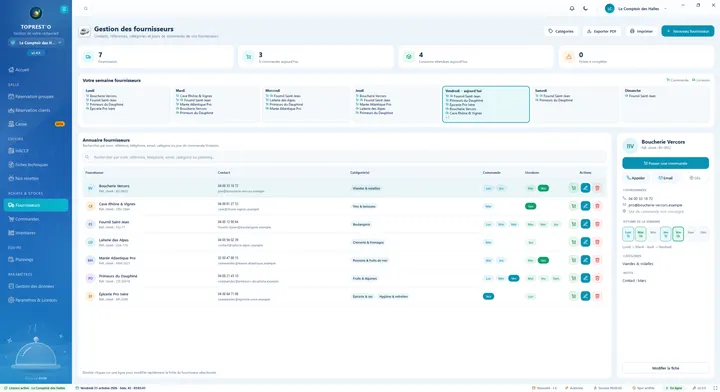
Task: Open the notifications bell
Action: click(x=572, y=9)
